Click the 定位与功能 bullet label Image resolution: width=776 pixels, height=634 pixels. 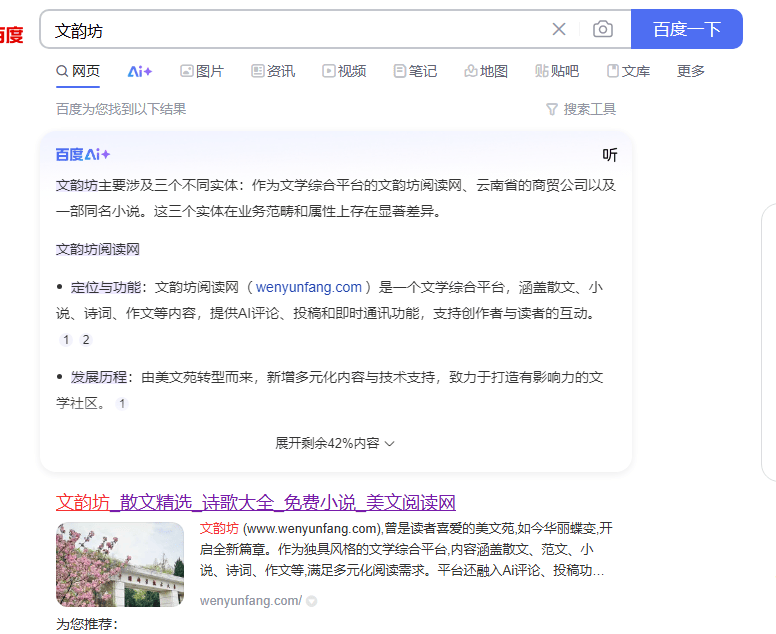point(105,287)
